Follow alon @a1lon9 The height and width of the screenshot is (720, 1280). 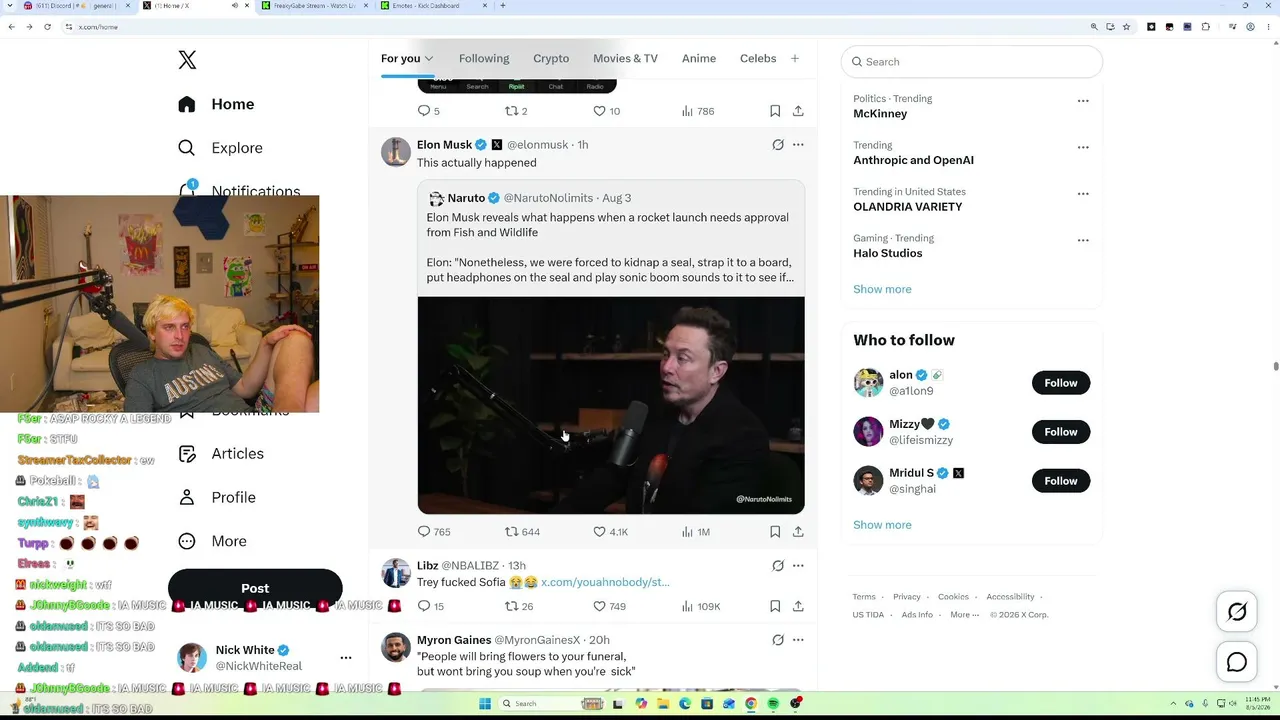tap(1061, 383)
